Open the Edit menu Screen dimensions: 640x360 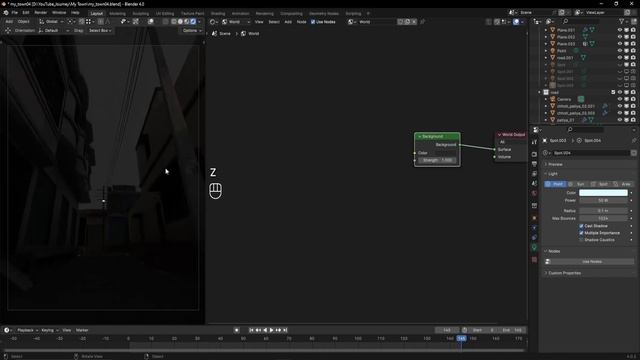(x=26, y=13)
